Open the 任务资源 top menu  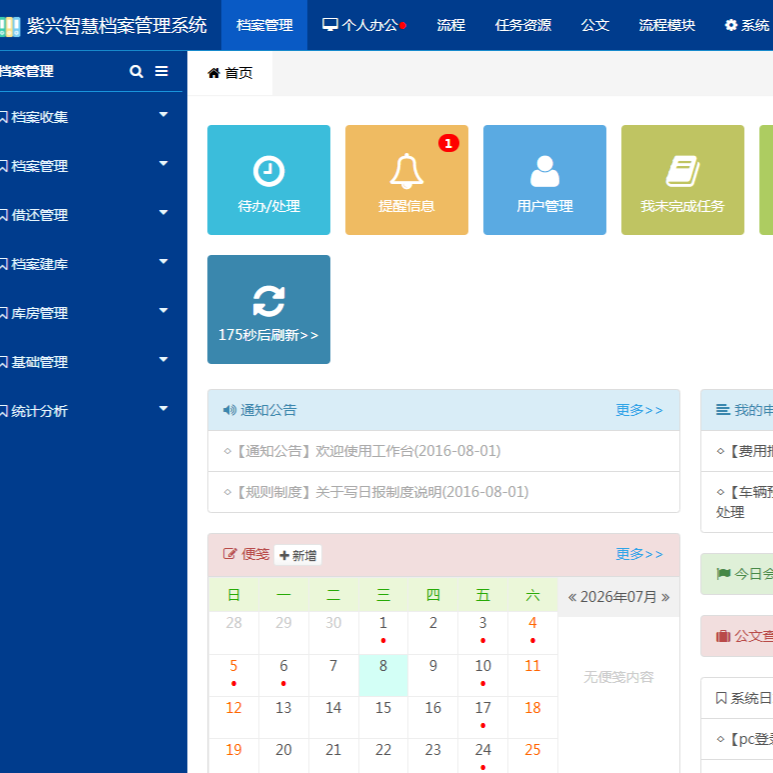click(523, 25)
